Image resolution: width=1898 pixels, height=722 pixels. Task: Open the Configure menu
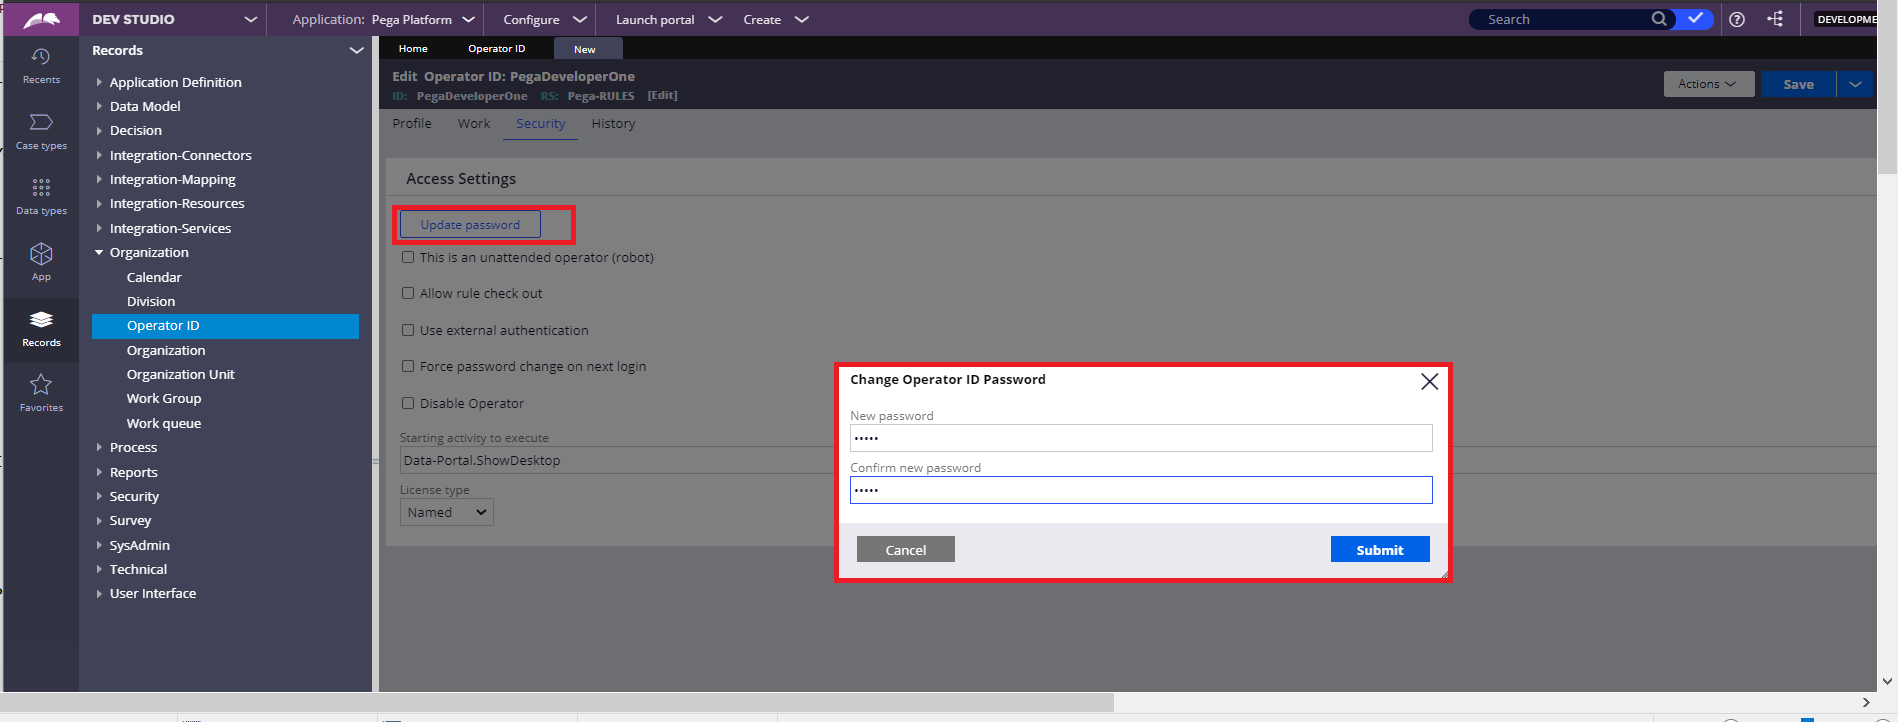tap(544, 19)
